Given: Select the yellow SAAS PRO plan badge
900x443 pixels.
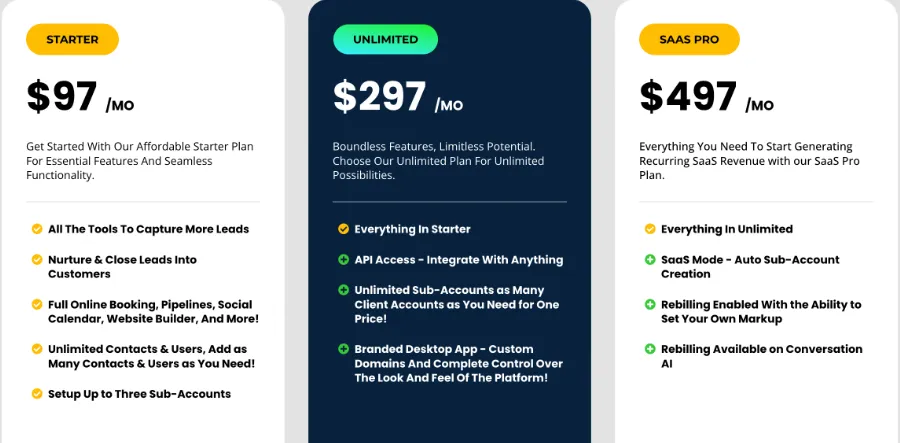Looking at the screenshot, I should [x=689, y=40].
